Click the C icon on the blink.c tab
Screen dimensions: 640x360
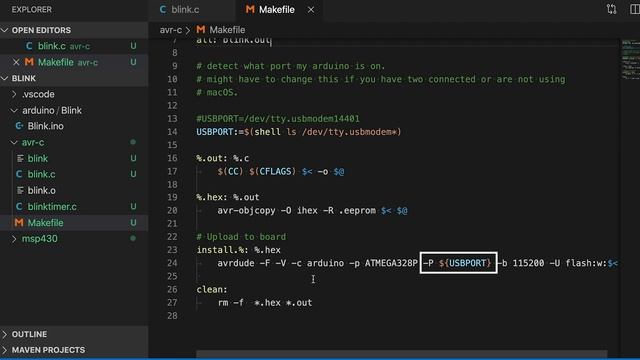[x=163, y=9]
